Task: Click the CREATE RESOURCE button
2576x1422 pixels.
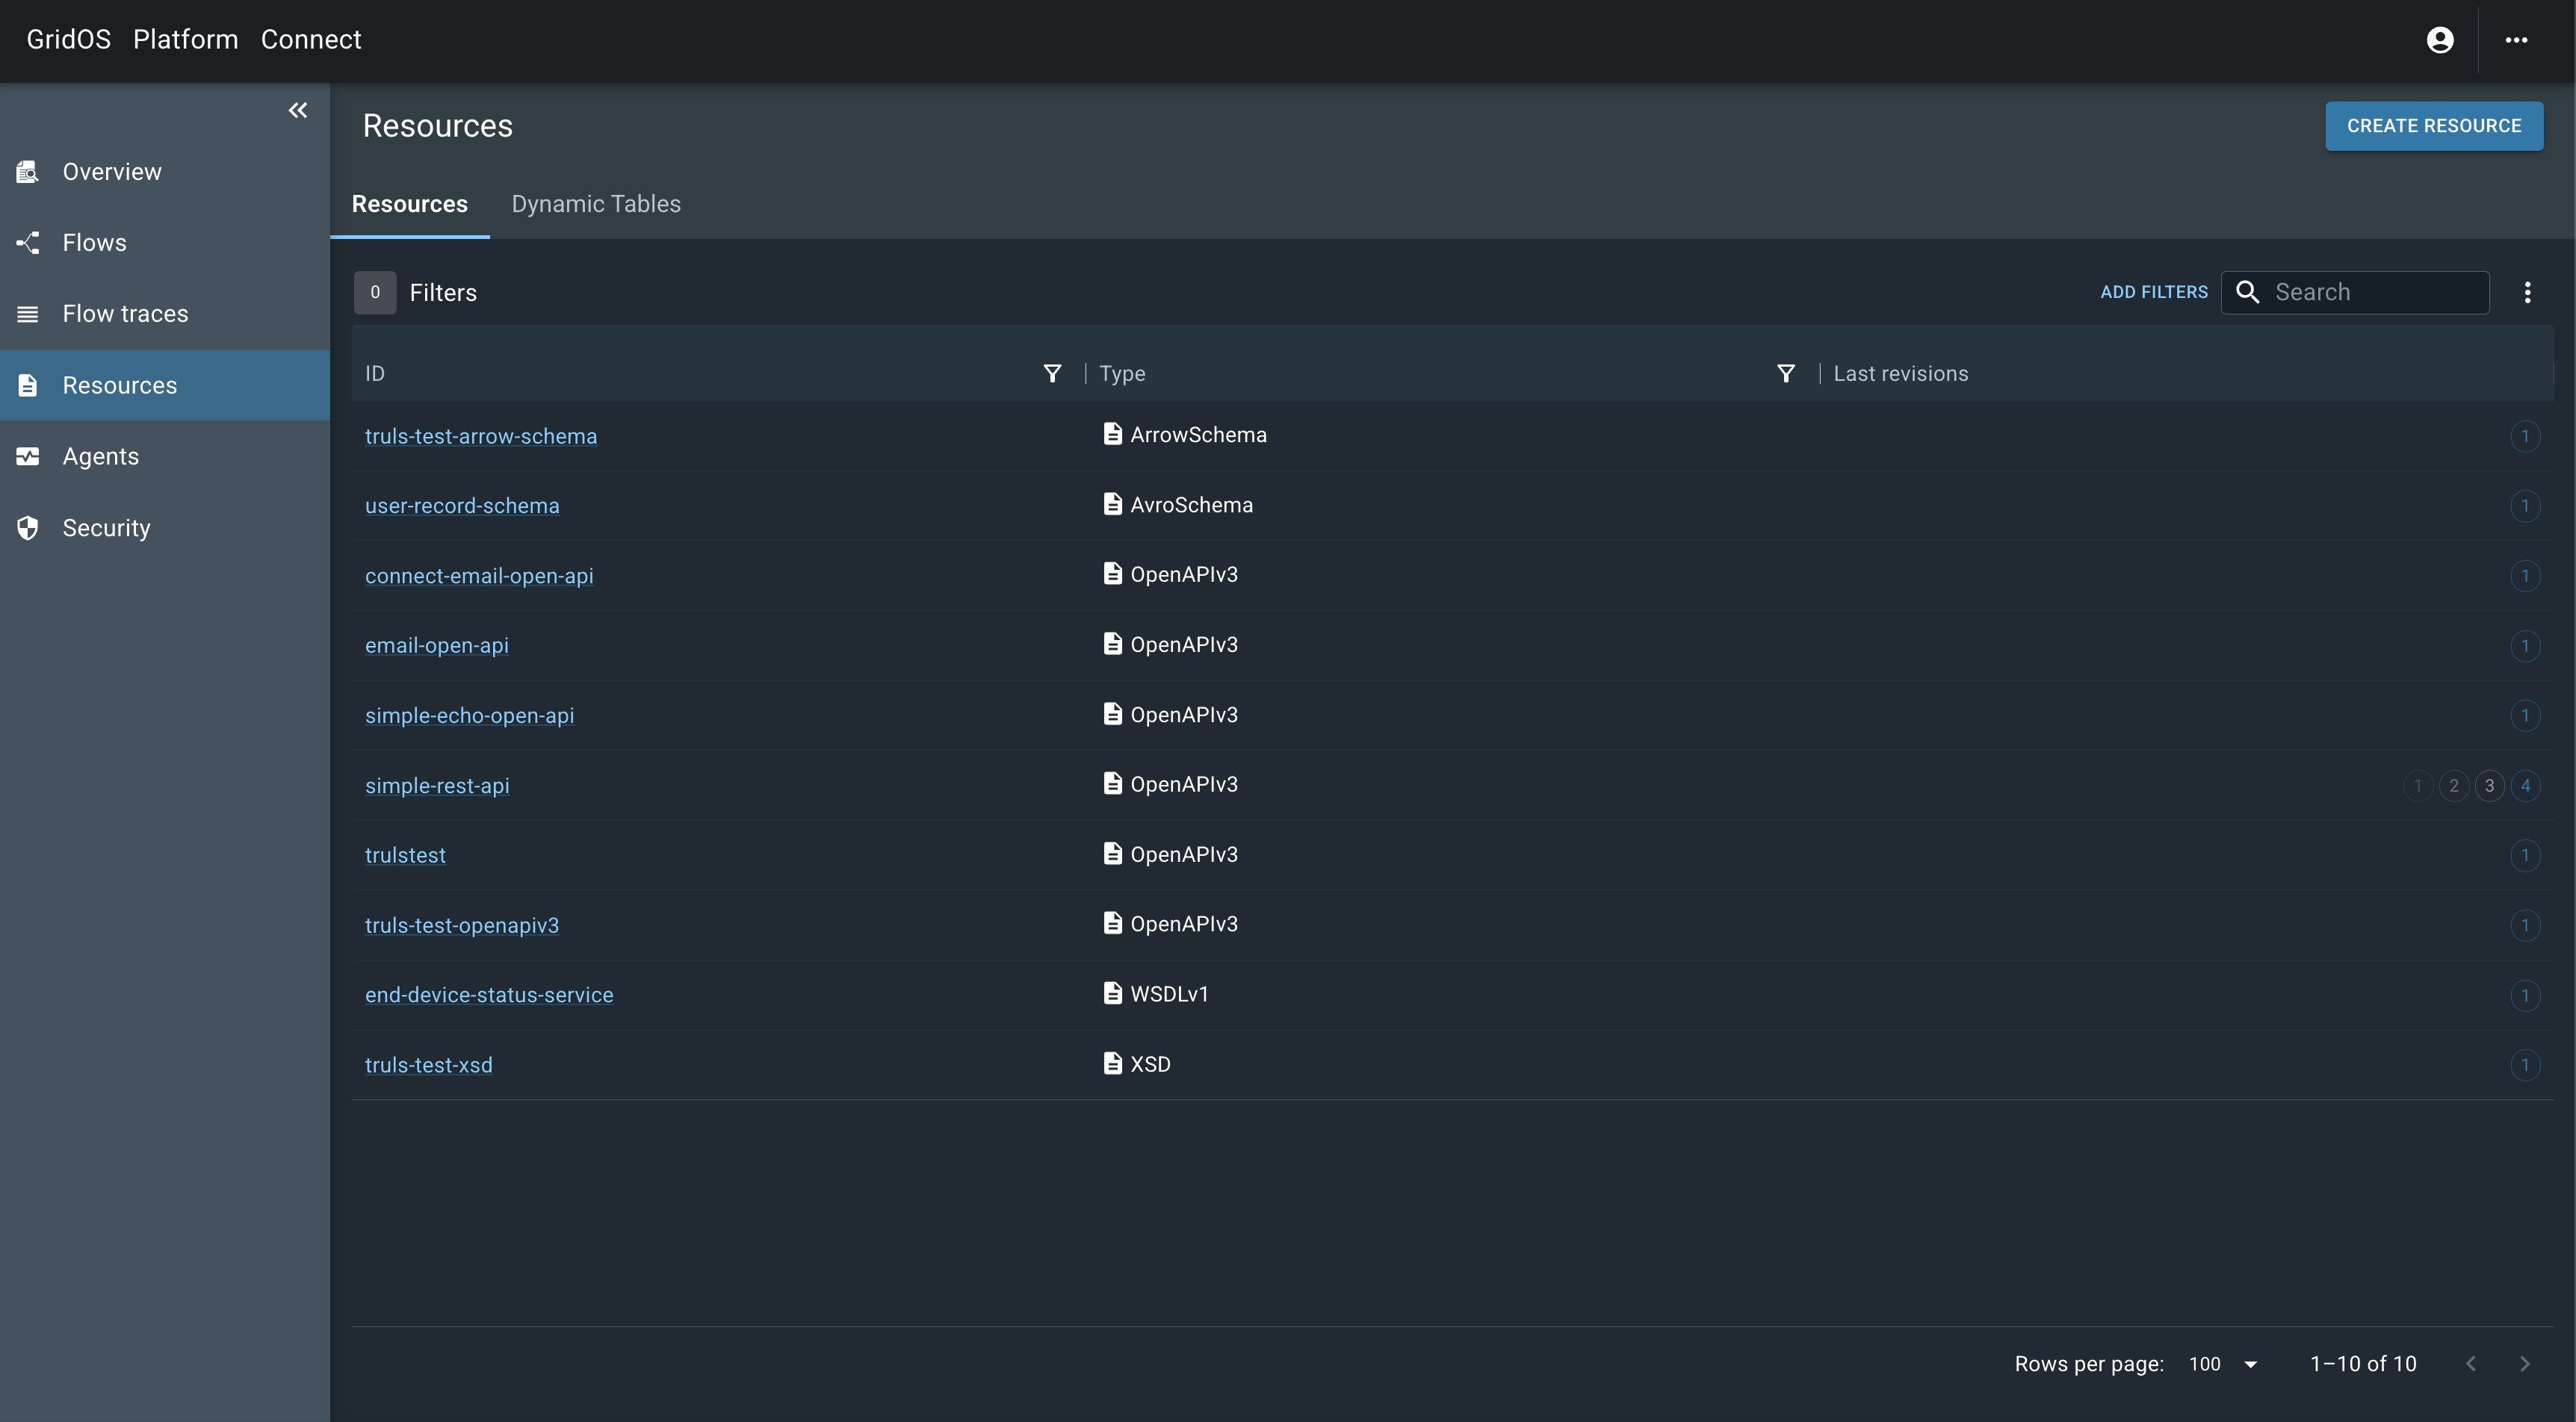Action: pyautogui.click(x=2434, y=126)
